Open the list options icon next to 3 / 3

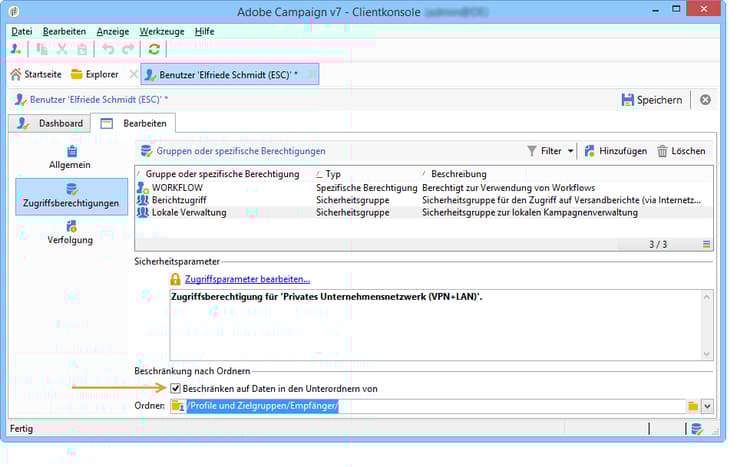click(706, 244)
